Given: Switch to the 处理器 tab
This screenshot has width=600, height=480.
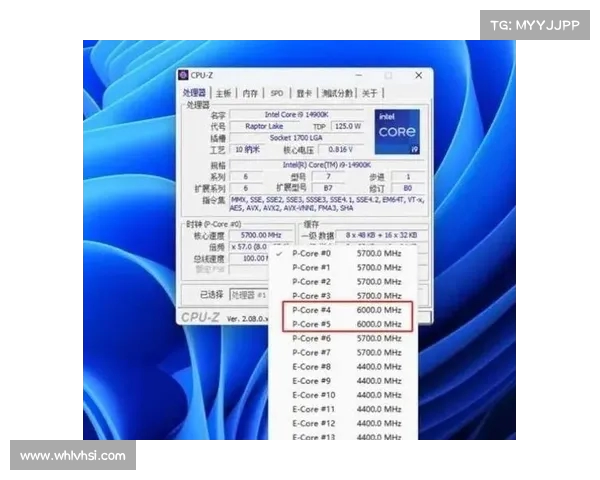Looking at the screenshot, I should 194,93.
